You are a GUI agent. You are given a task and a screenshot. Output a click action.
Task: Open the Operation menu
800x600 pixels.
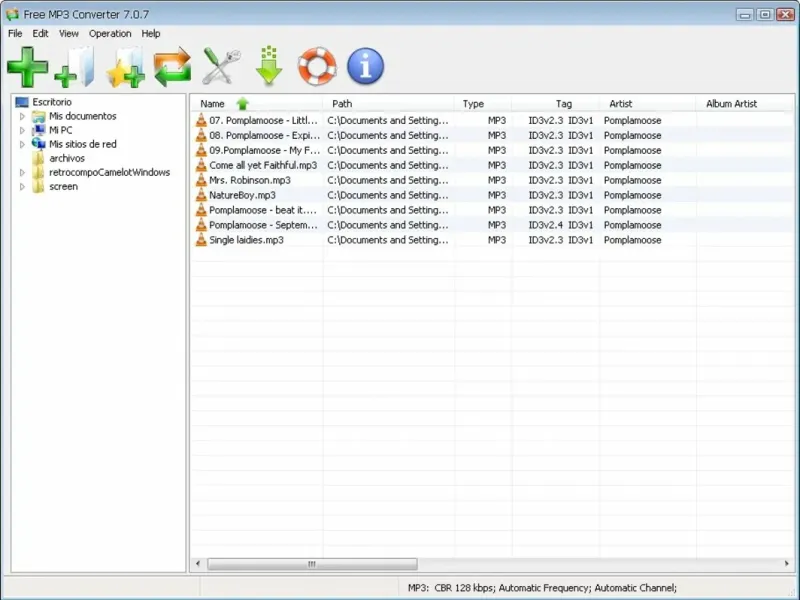tap(110, 34)
